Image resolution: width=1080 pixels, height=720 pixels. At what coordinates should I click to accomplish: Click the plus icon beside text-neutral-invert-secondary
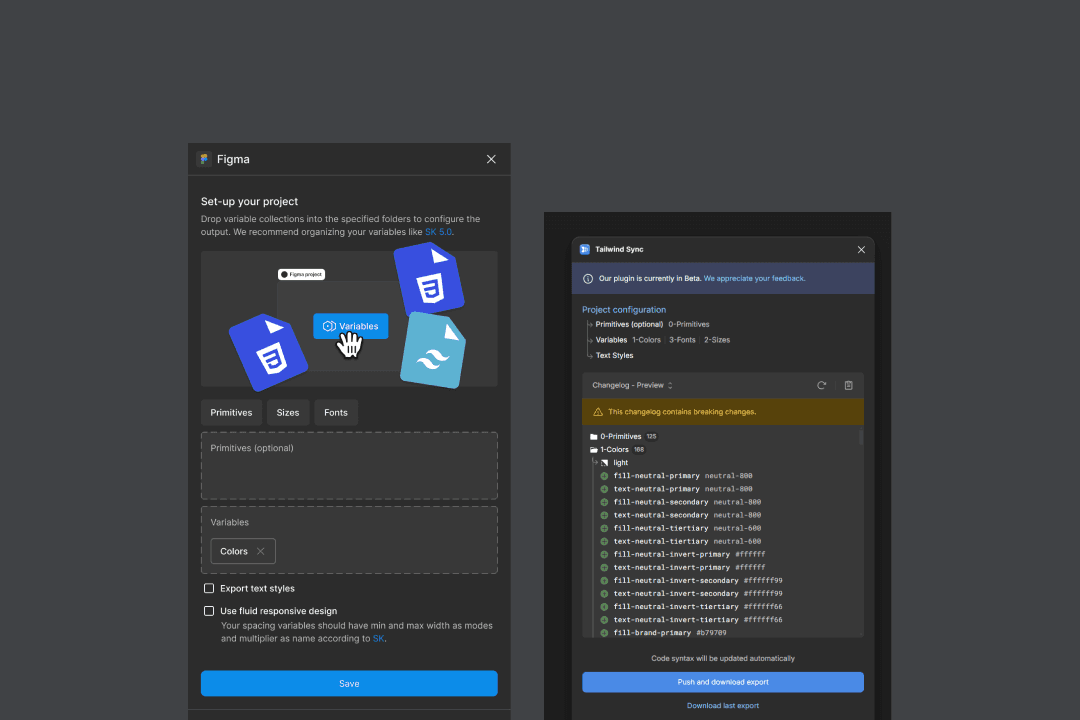(604, 594)
